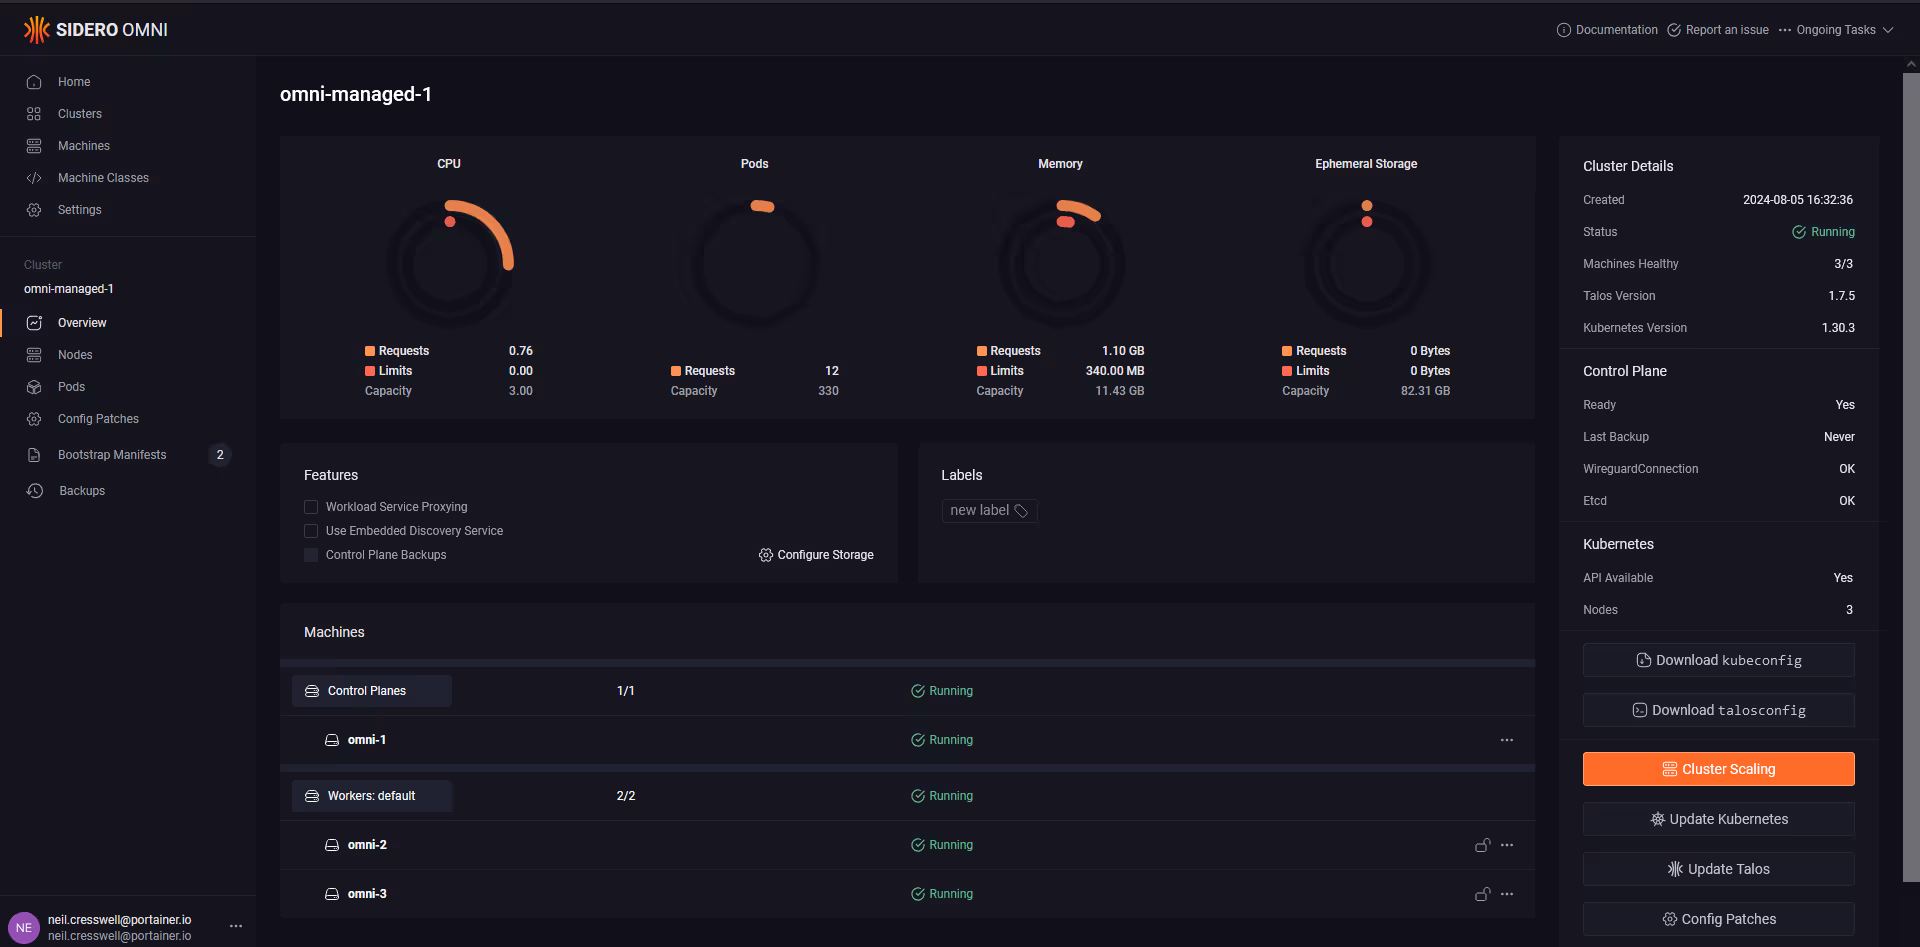Screen dimensions: 1920x947
Task: Click the Pods cube icon
Action: click(34, 387)
